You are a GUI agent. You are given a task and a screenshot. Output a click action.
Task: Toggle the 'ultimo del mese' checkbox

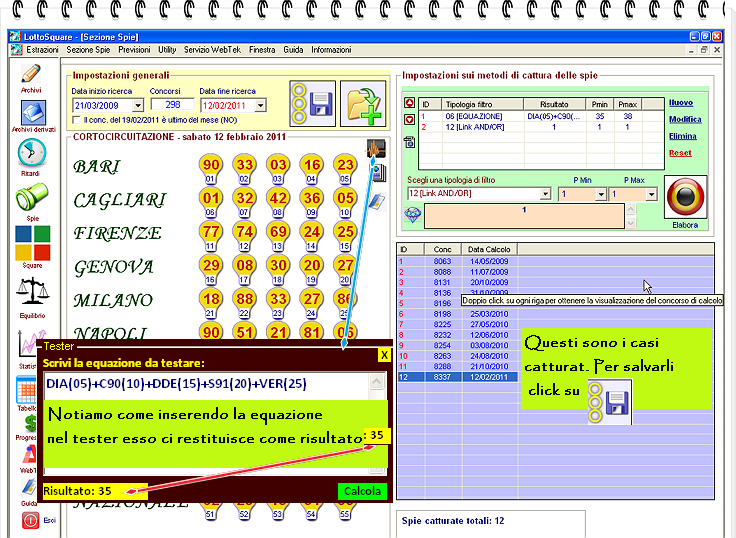76,120
